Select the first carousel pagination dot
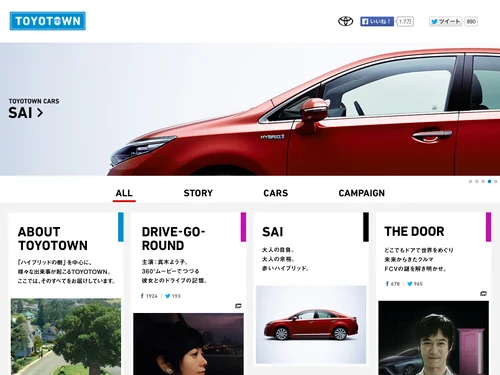The width and height of the screenshot is (500, 375). pos(470,181)
